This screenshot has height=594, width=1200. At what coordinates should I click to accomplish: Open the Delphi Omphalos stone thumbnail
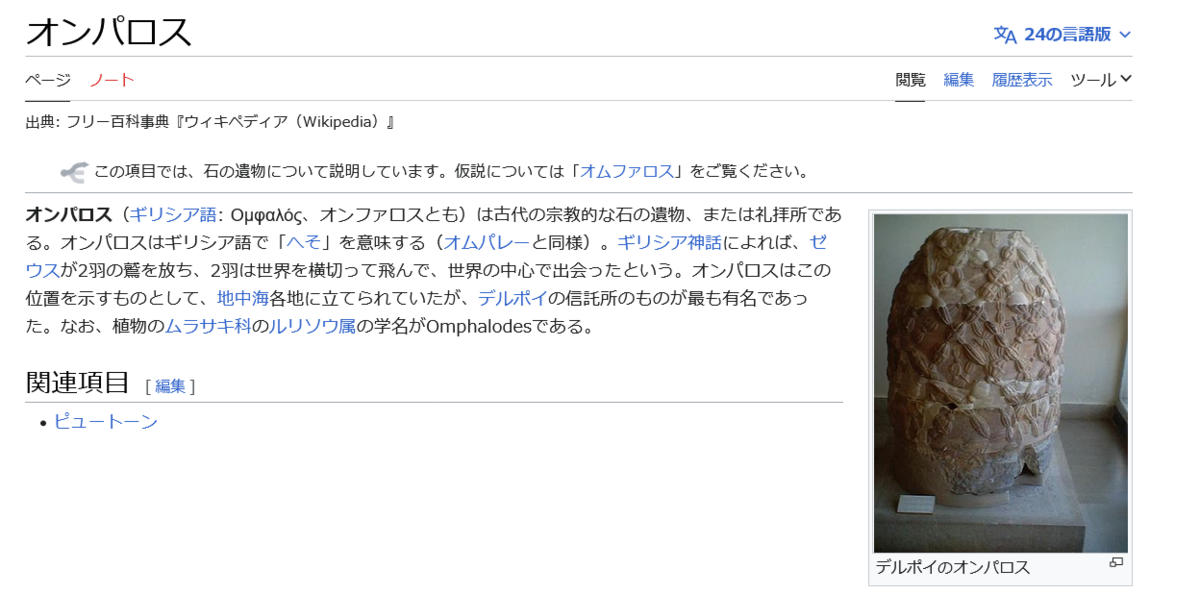(x=1001, y=383)
